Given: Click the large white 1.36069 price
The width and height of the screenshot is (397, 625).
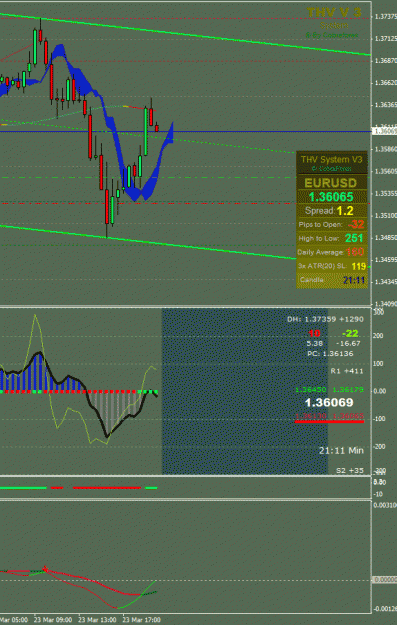Looking at the screenshot, I should pyautogui.click(x=329, y=403).
